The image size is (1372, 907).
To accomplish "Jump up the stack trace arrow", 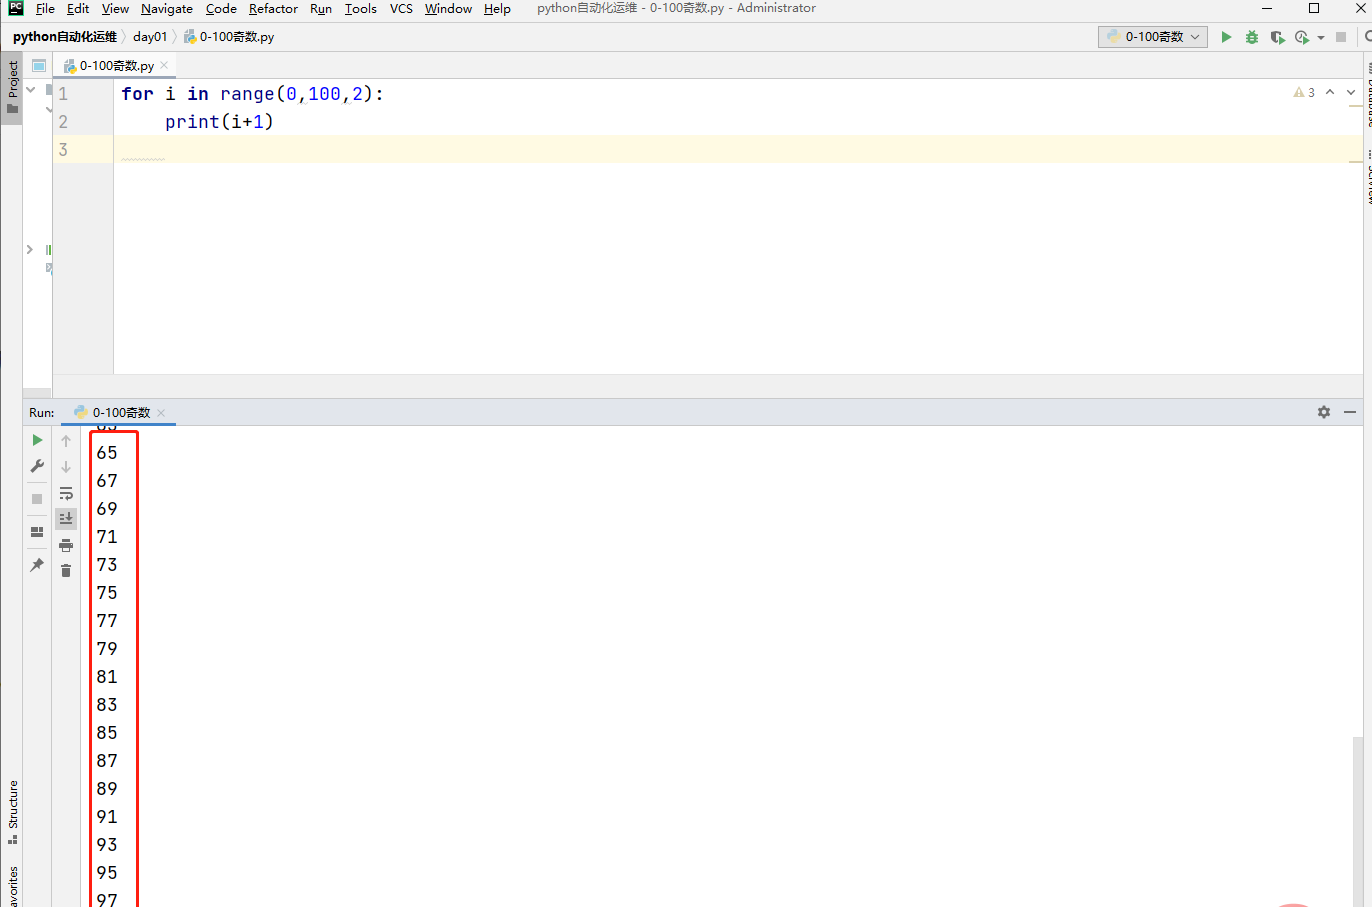I will click(66, 441).
